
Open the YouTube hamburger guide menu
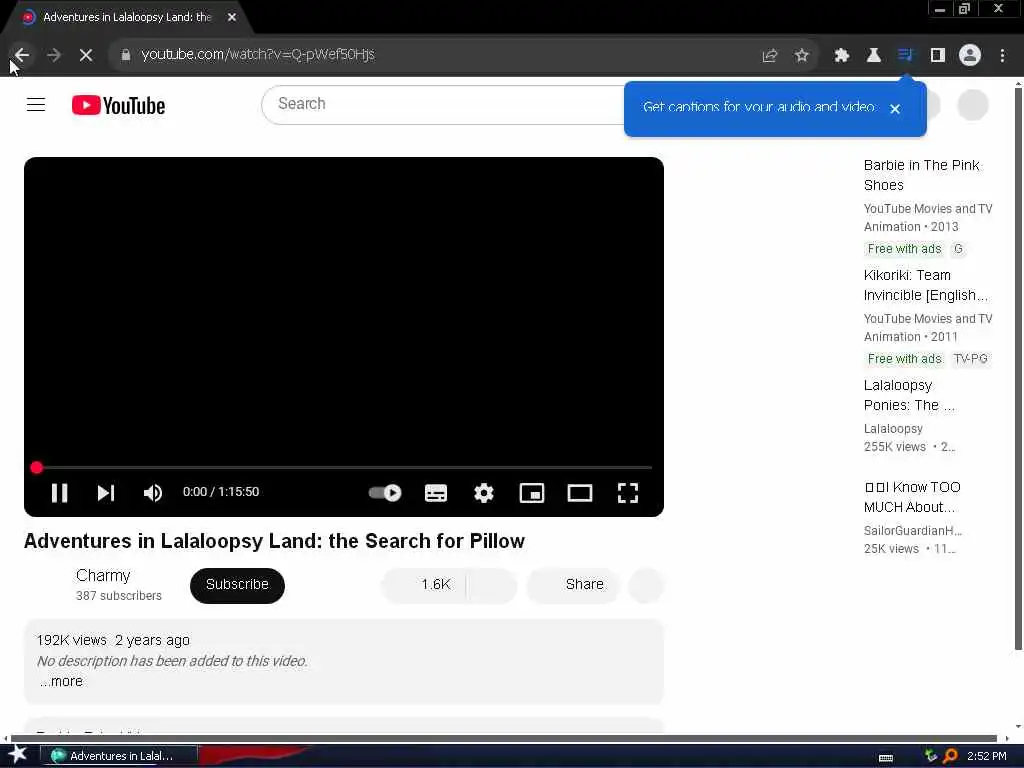click(x=36, y=104)
